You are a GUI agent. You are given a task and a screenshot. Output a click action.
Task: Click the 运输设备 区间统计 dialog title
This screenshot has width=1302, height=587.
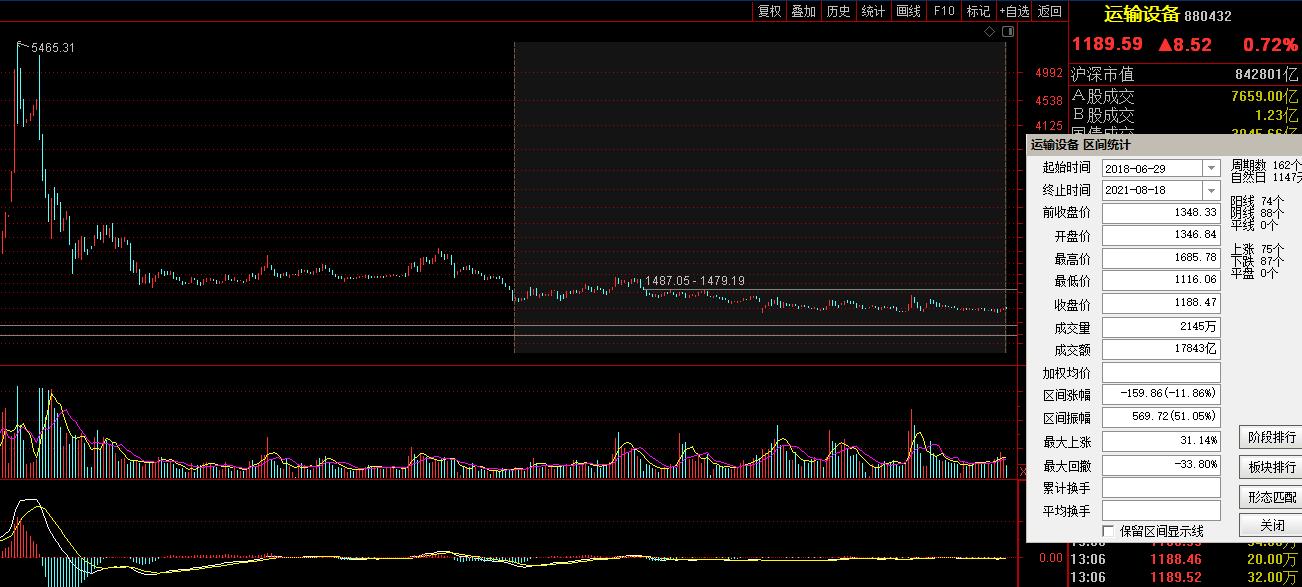[1083, 145]
